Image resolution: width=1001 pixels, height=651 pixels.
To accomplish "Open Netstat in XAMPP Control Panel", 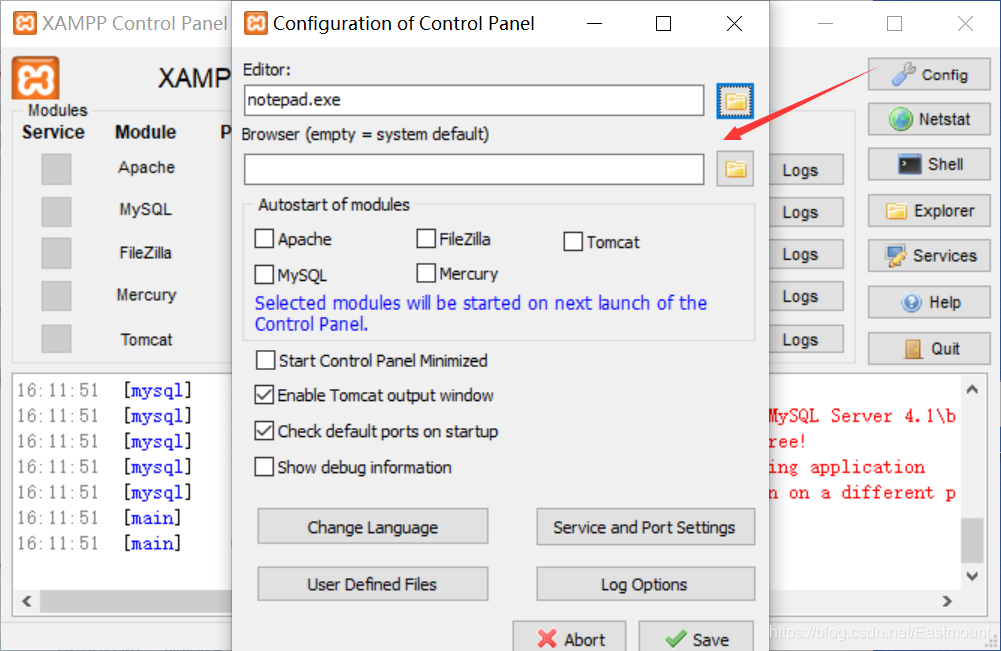I will (x=929, y=119).
